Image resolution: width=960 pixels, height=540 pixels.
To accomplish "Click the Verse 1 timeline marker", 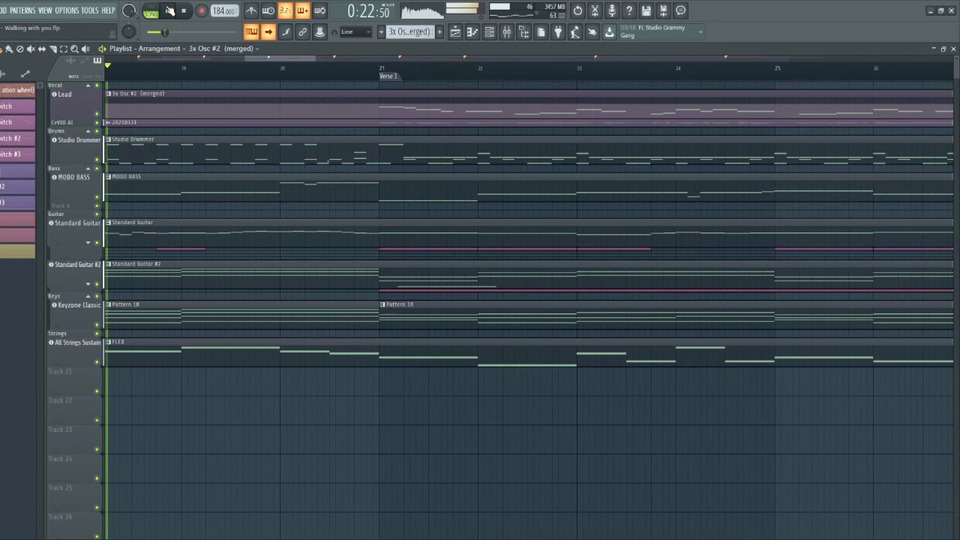I will pyautogui.click(x=388, y=76).
